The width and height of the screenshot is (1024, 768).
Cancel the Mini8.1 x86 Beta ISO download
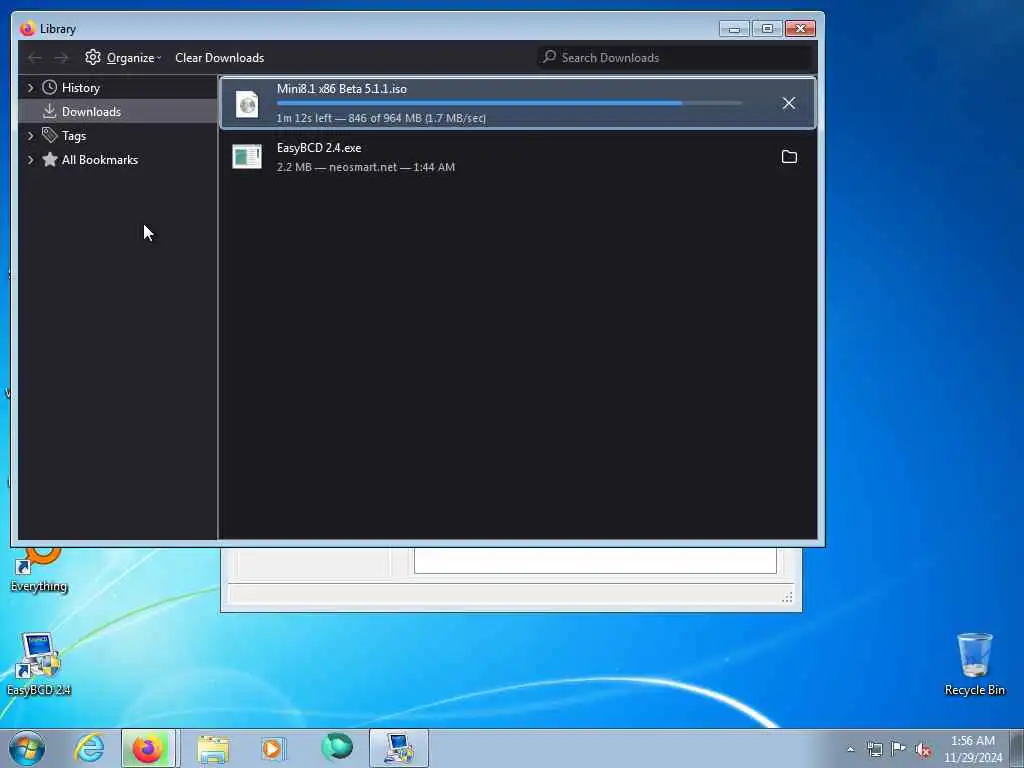(x=788, y=103)
